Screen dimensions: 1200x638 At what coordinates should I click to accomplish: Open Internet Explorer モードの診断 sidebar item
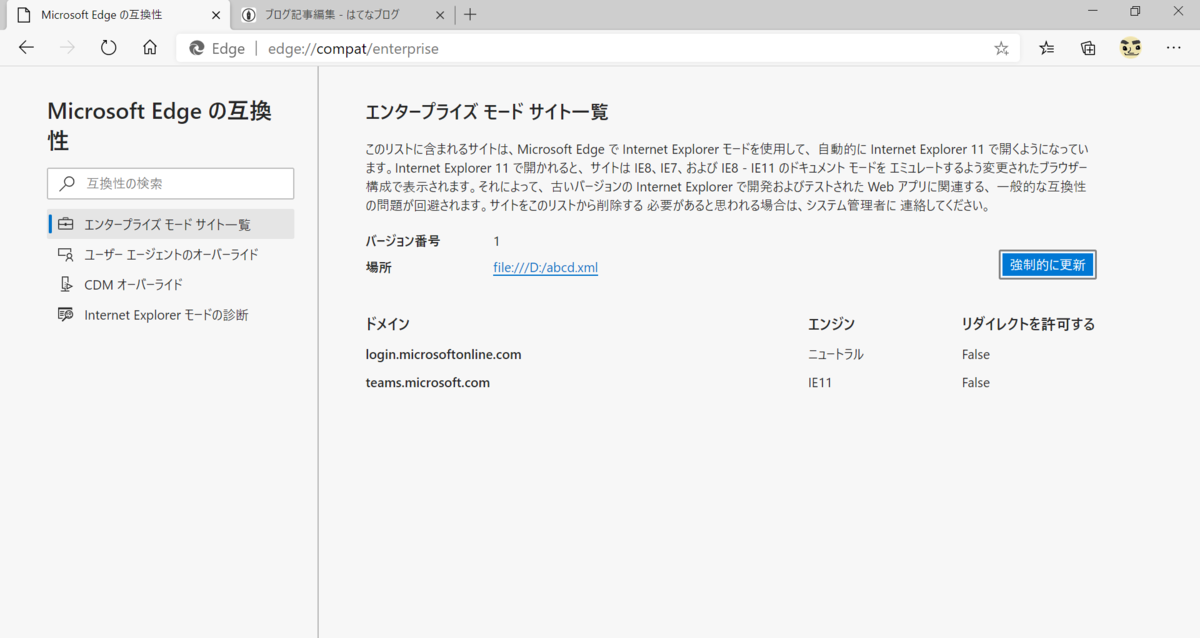[171, 314]
